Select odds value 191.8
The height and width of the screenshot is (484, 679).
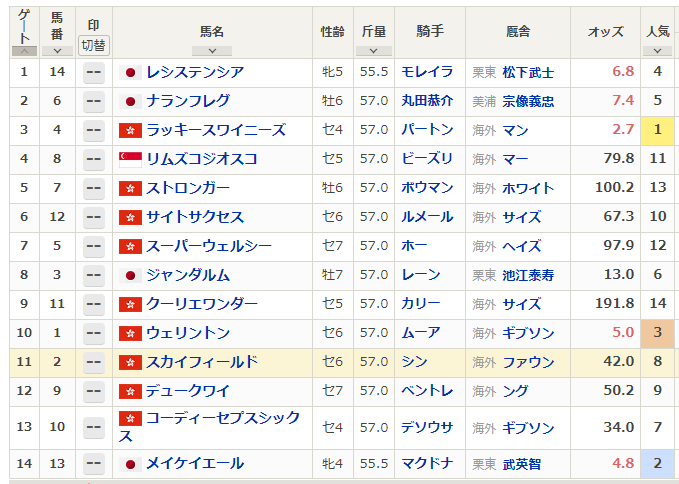point(615,303)
